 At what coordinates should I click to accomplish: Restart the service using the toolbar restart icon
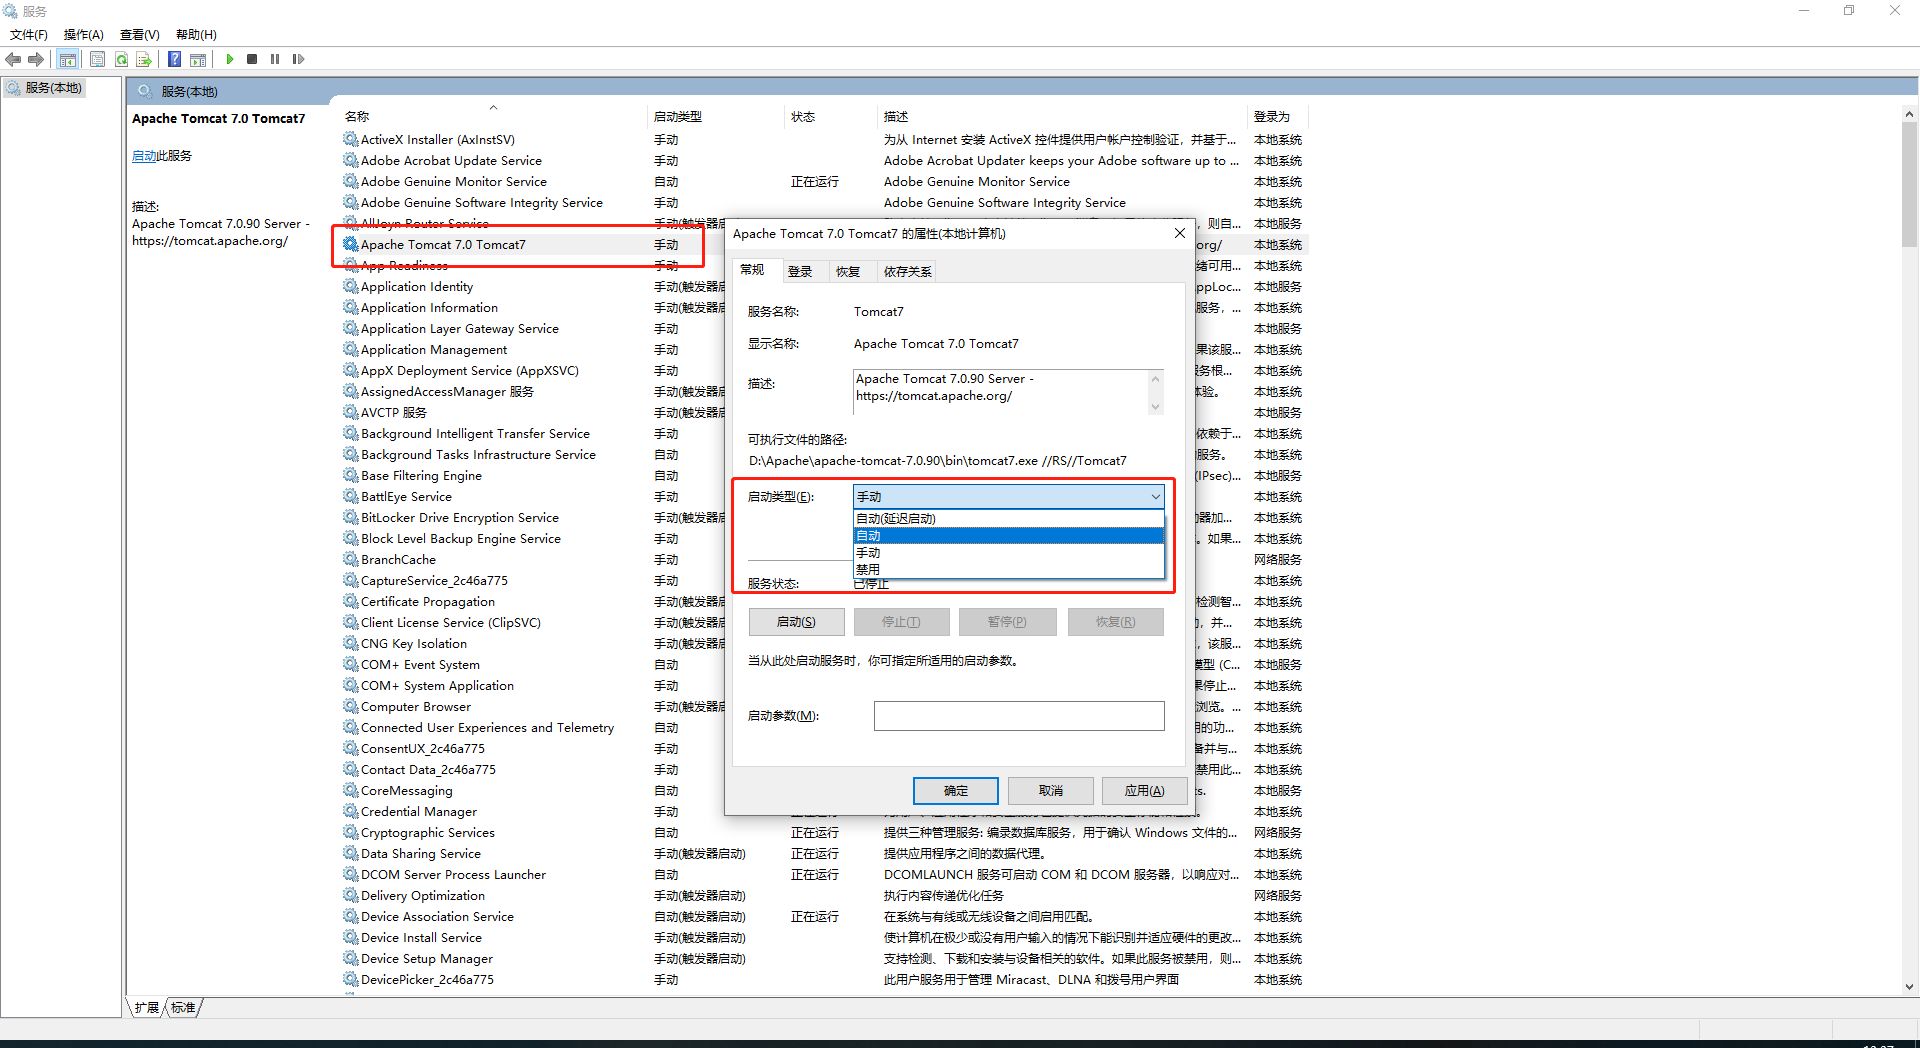[x=298, y=59]
